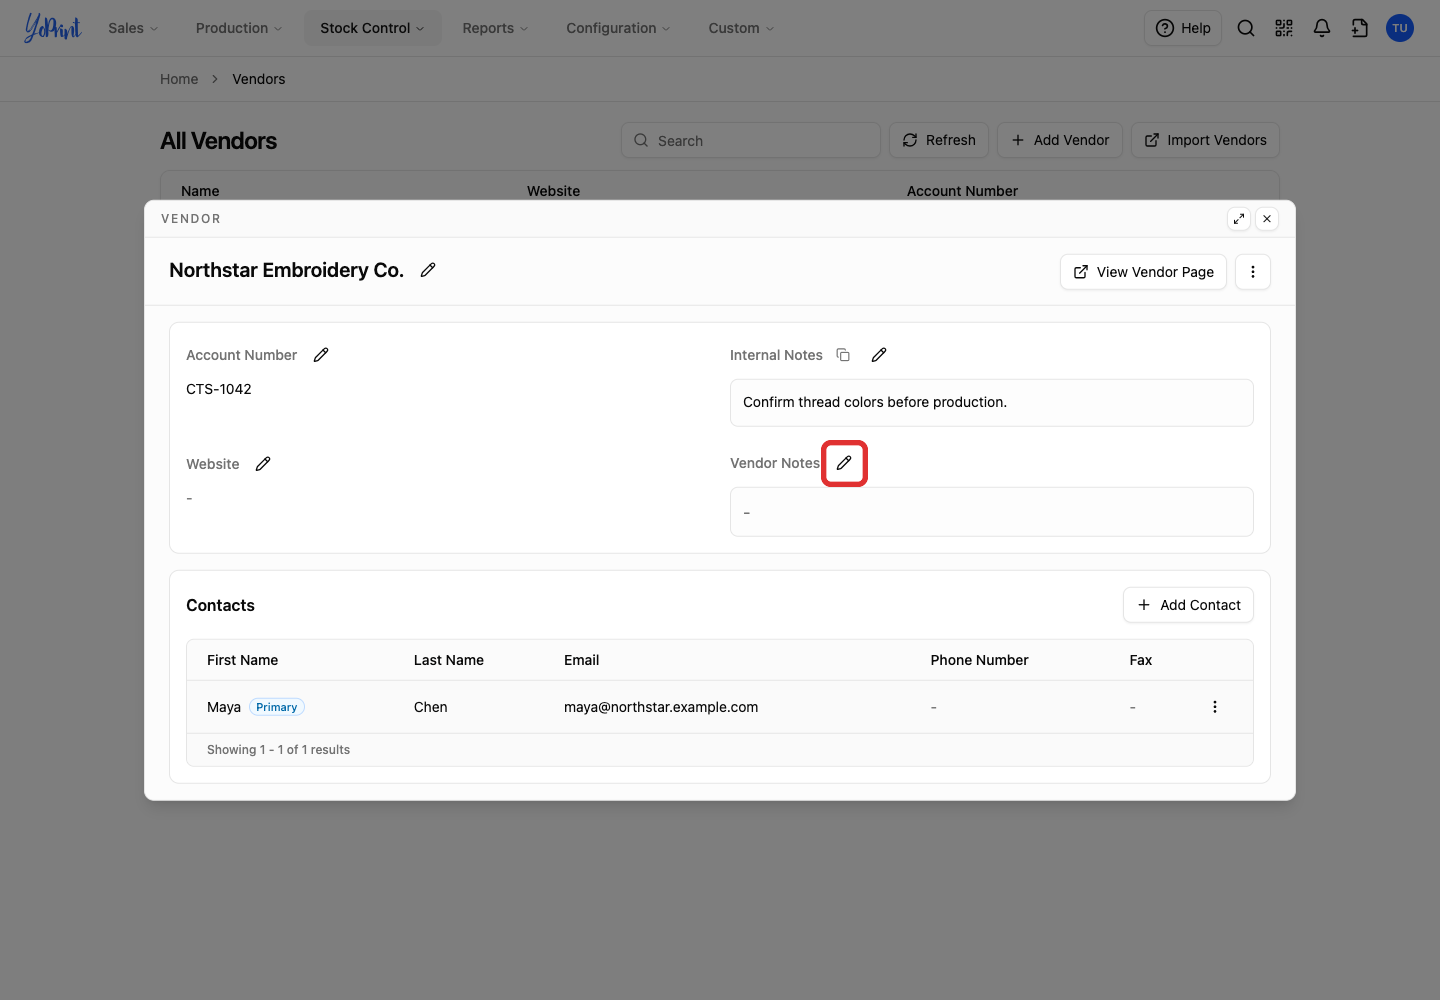Close the vendor dialog
The width and height of the screenshot is (1440, 1000).
point(1267,219)
